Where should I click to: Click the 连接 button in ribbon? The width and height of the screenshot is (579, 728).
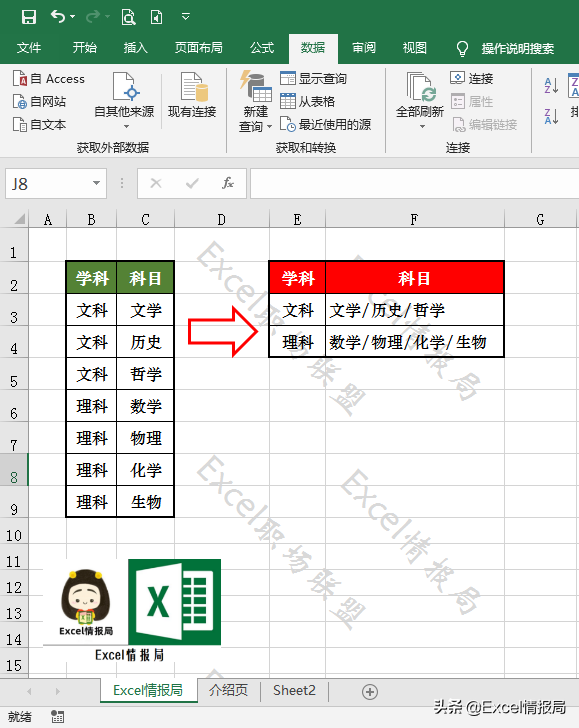point(471,78)
